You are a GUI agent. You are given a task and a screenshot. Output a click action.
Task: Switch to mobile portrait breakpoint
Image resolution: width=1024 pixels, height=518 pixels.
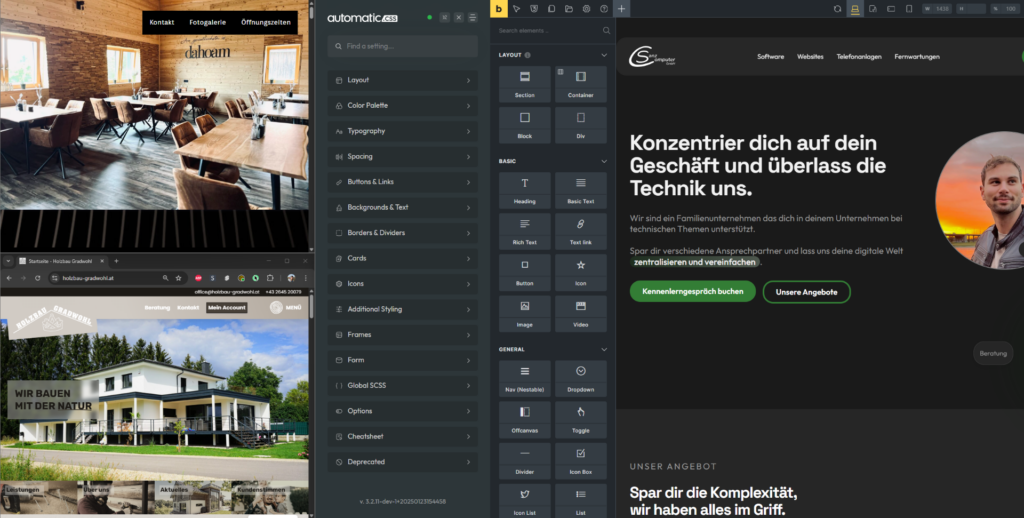908,9
